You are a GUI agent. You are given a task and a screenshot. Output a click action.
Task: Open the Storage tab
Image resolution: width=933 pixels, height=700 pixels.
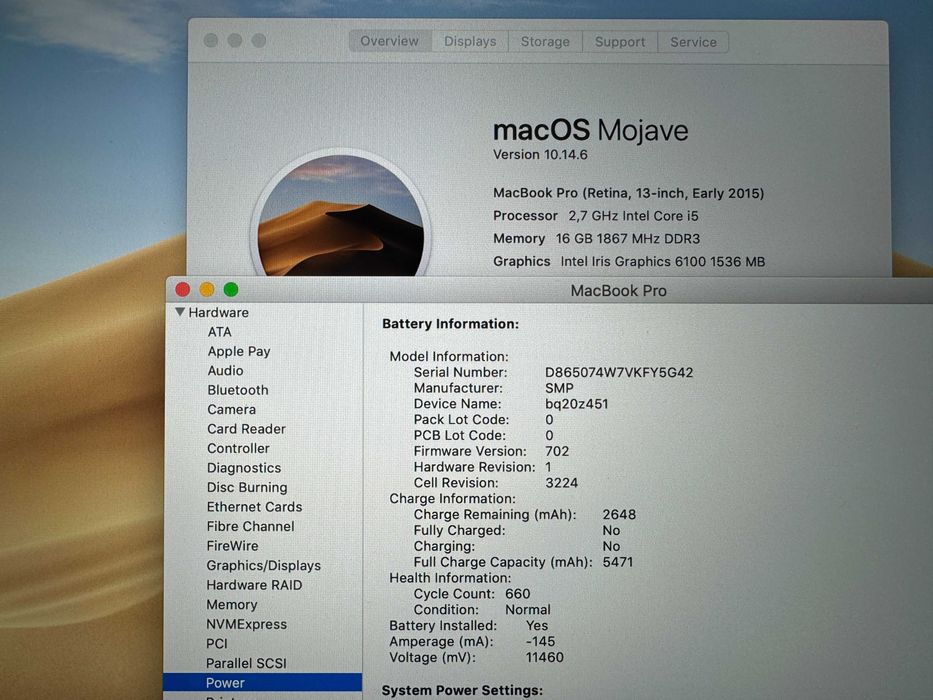coord(545,42)
